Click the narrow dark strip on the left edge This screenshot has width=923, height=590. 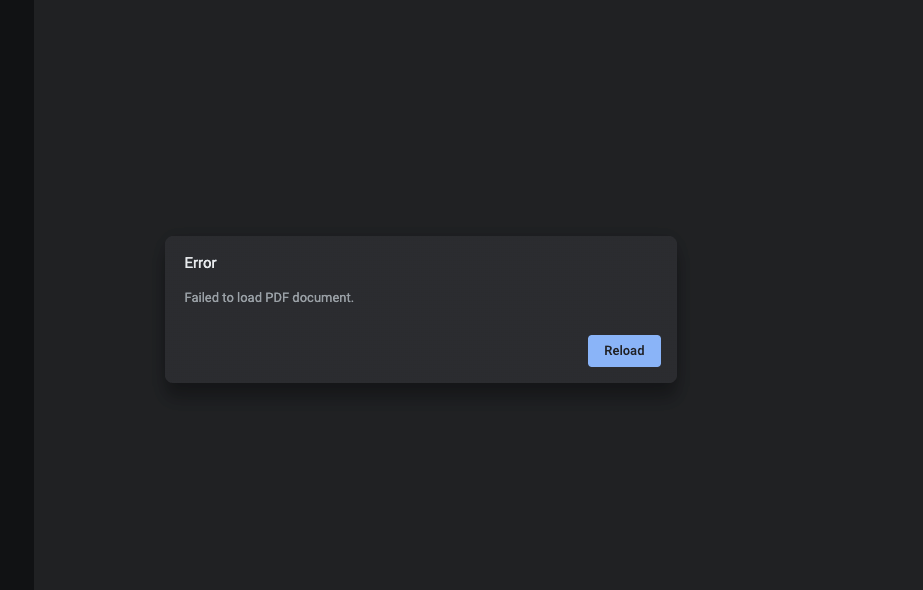click(x=15, y=295)
